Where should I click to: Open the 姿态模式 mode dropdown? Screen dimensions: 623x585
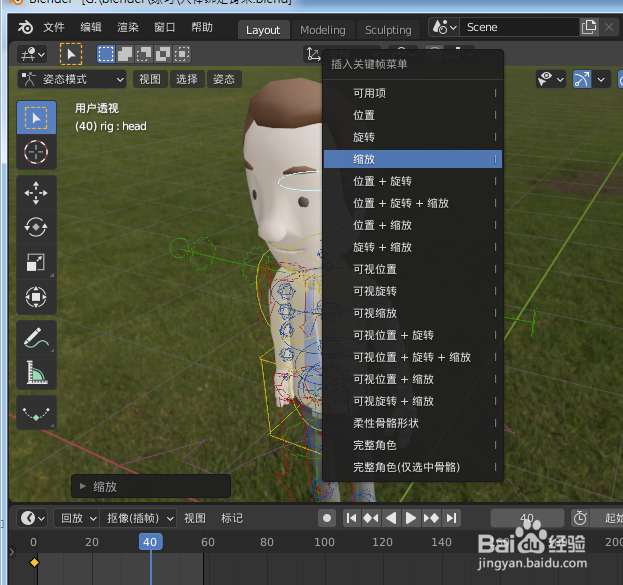(72, 79)
